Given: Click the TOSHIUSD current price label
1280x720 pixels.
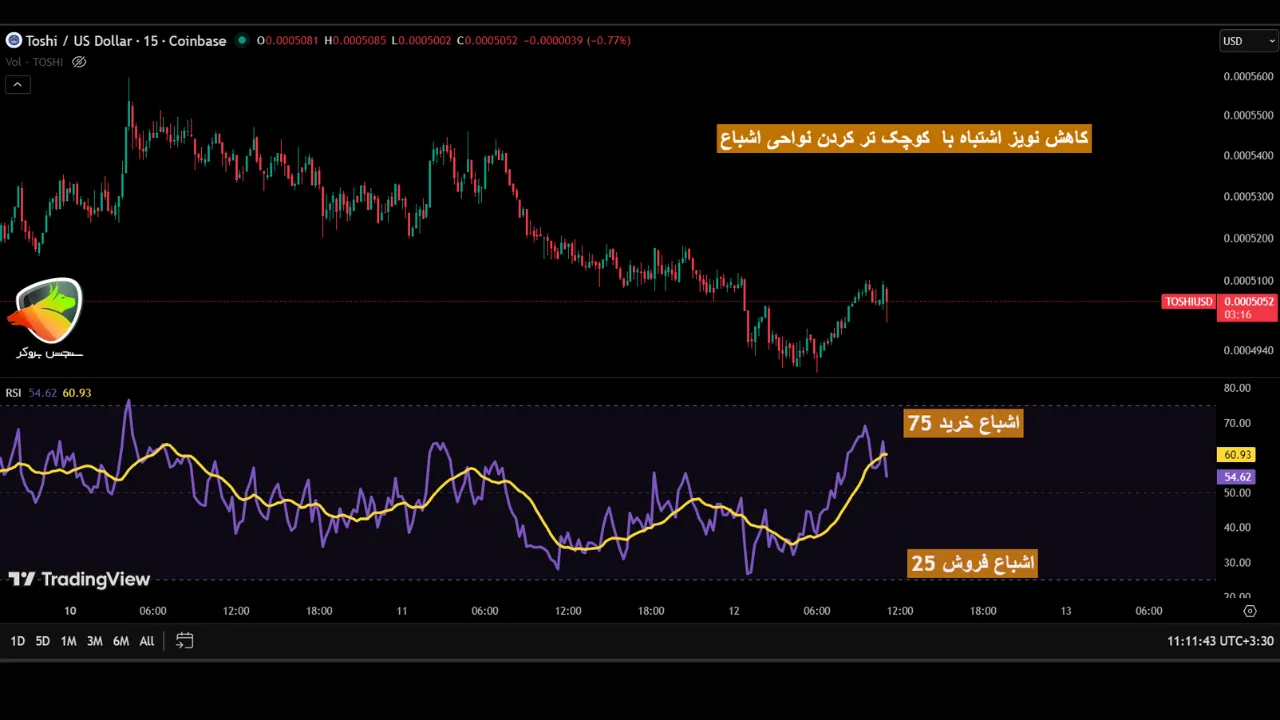Looking at the screenshot, I should coord(1188,302).
